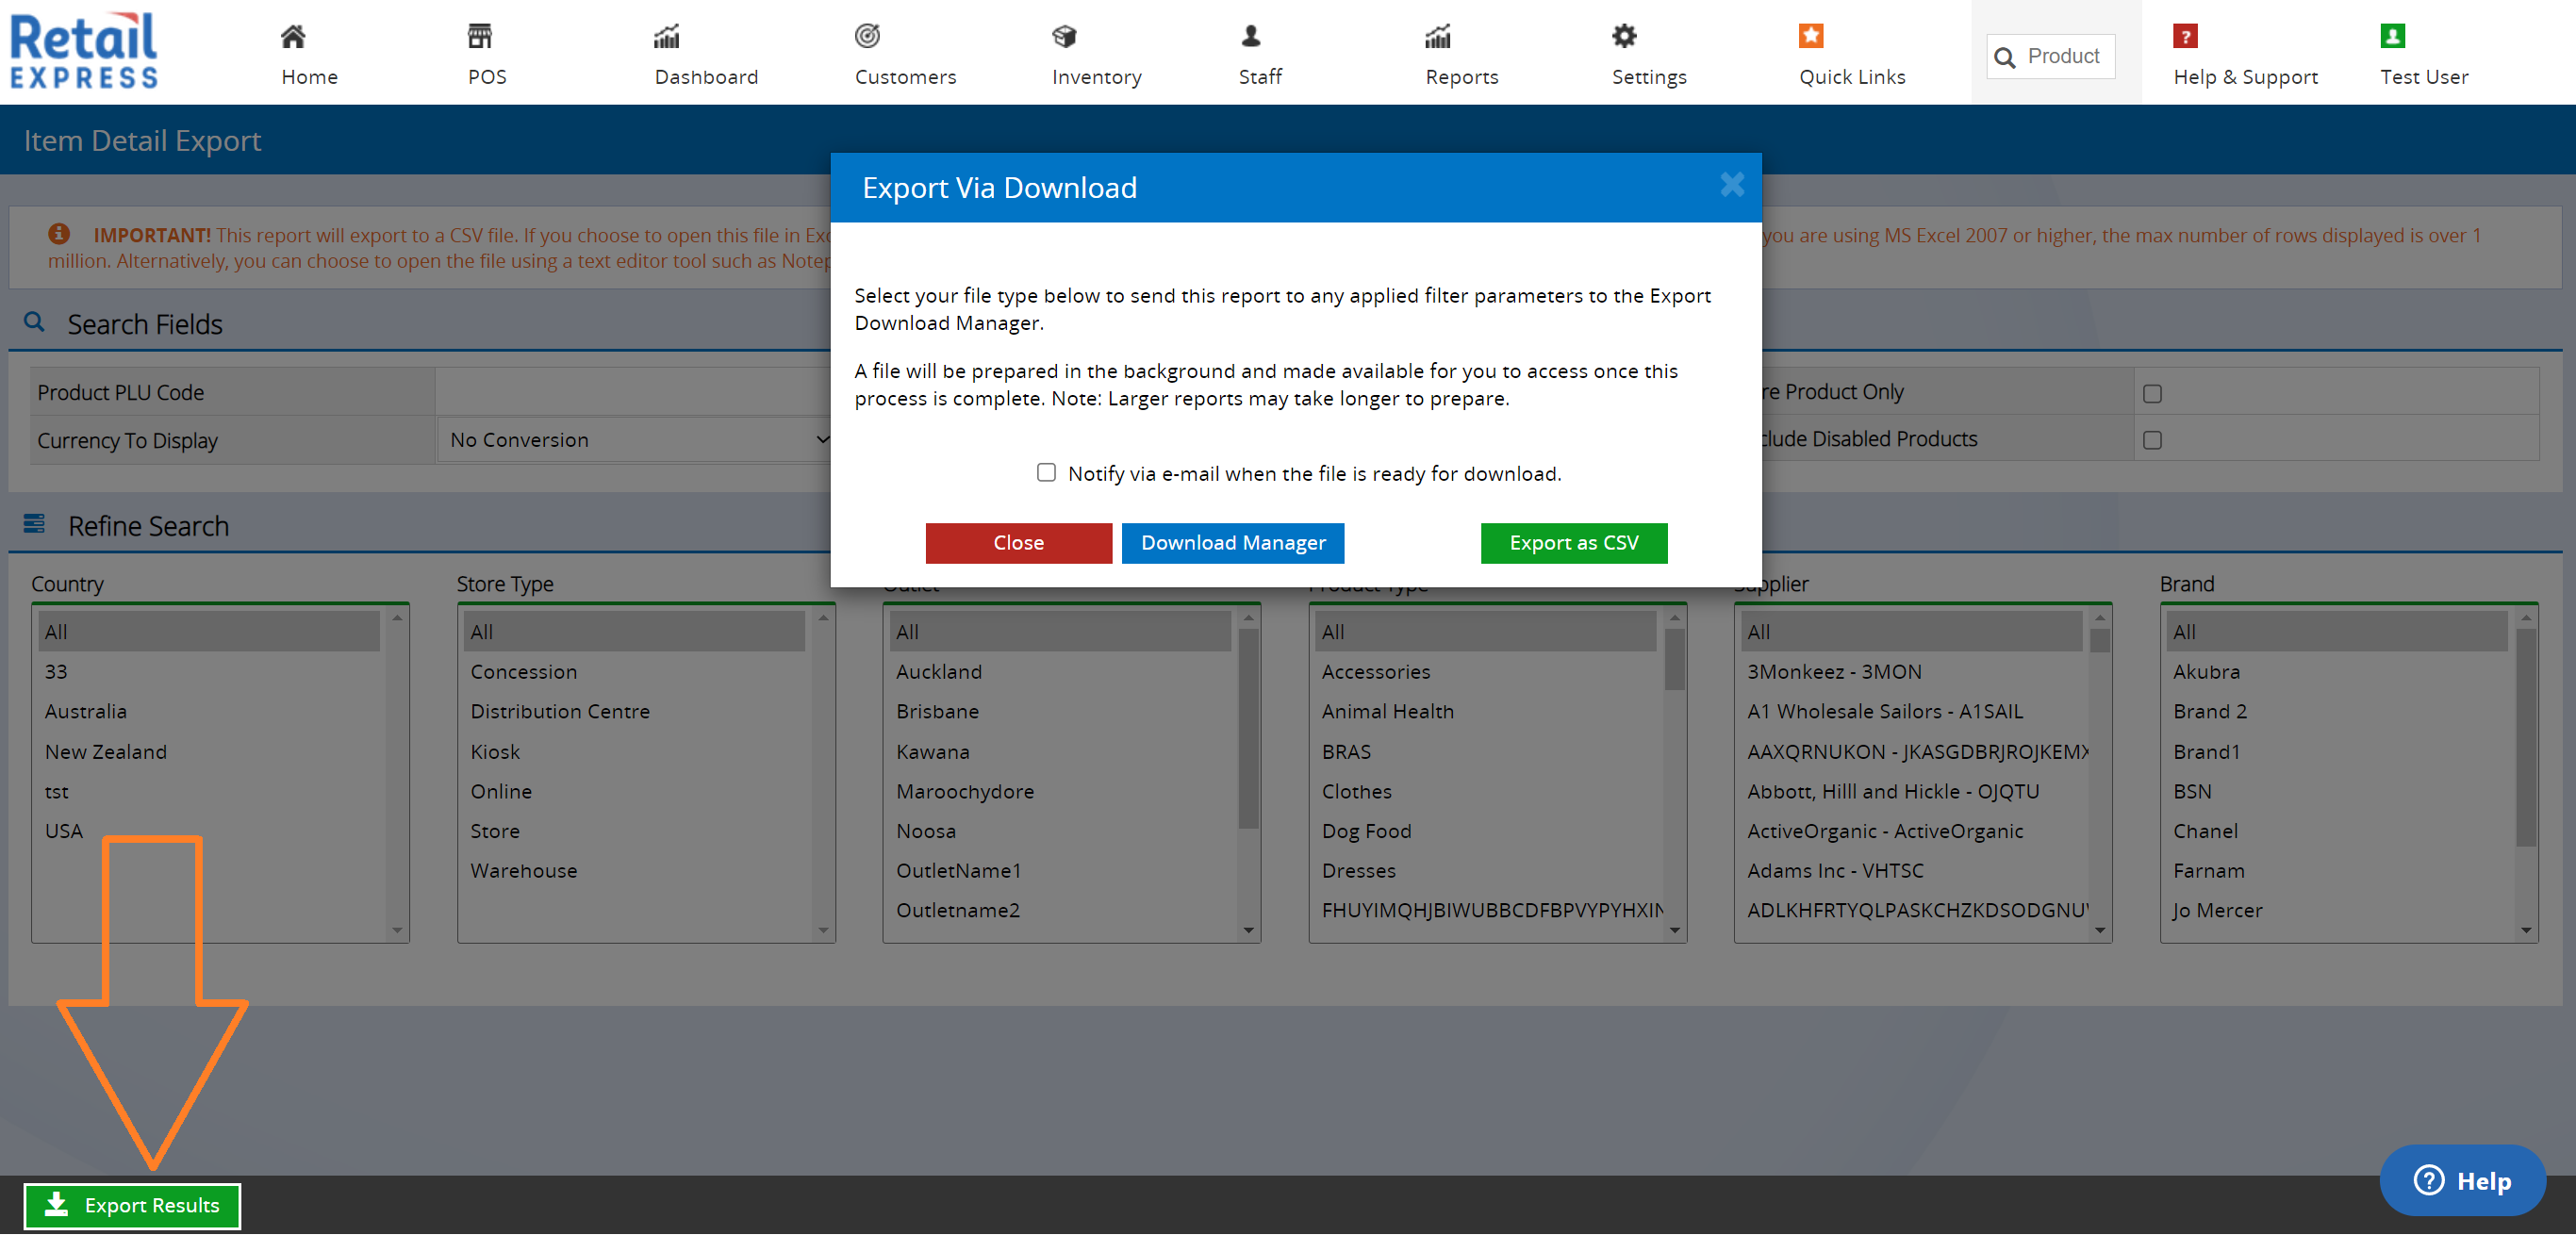Screen dimensions: 2576x1235
Task: Click down arrow of Store Type list scrollbar
Action: click(x=824, y=931)
